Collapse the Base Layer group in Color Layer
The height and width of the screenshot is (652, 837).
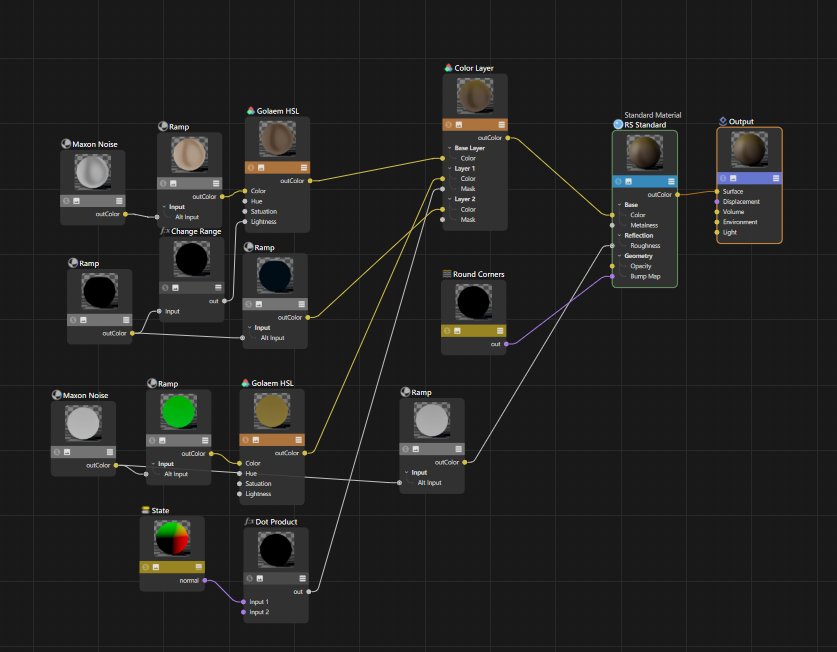click(449, 148)
